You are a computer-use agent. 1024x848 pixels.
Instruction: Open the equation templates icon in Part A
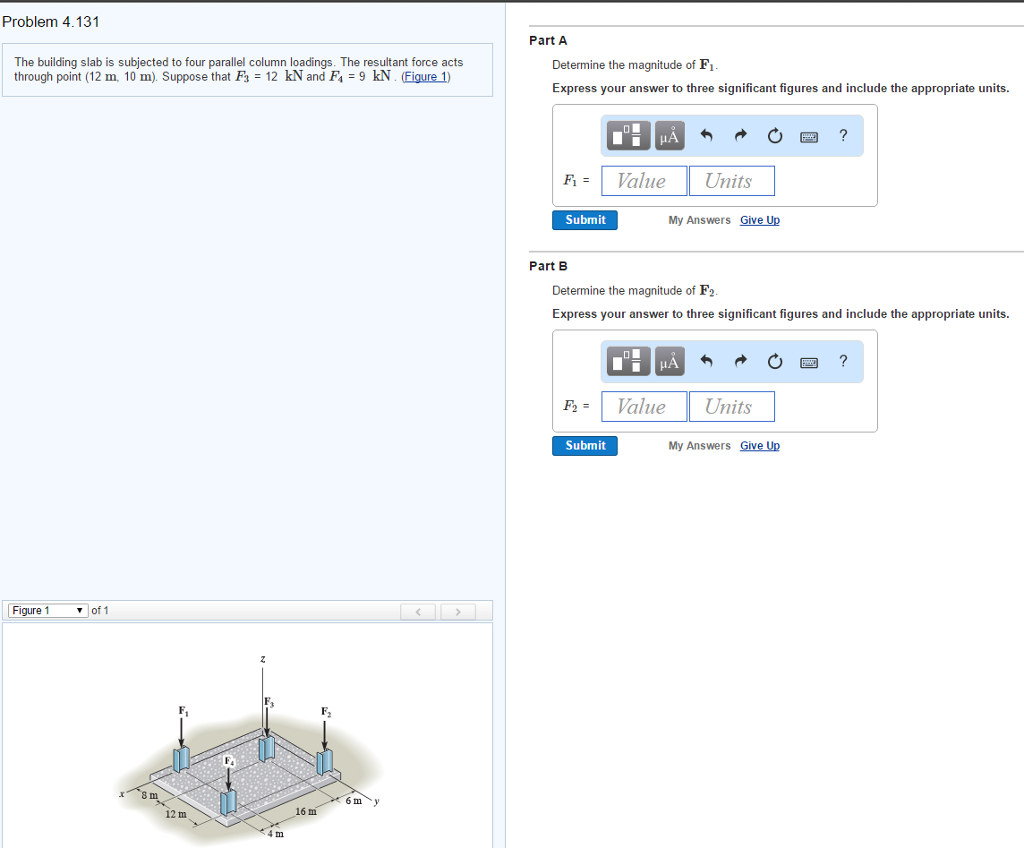[627, 135]
